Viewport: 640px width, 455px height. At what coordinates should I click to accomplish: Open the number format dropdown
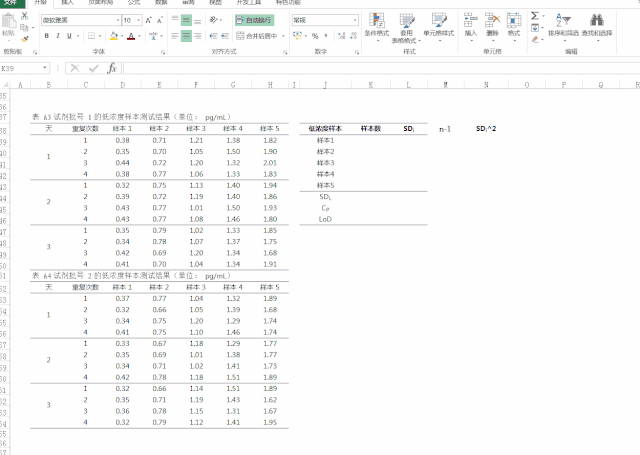click(x=354, y=20)
